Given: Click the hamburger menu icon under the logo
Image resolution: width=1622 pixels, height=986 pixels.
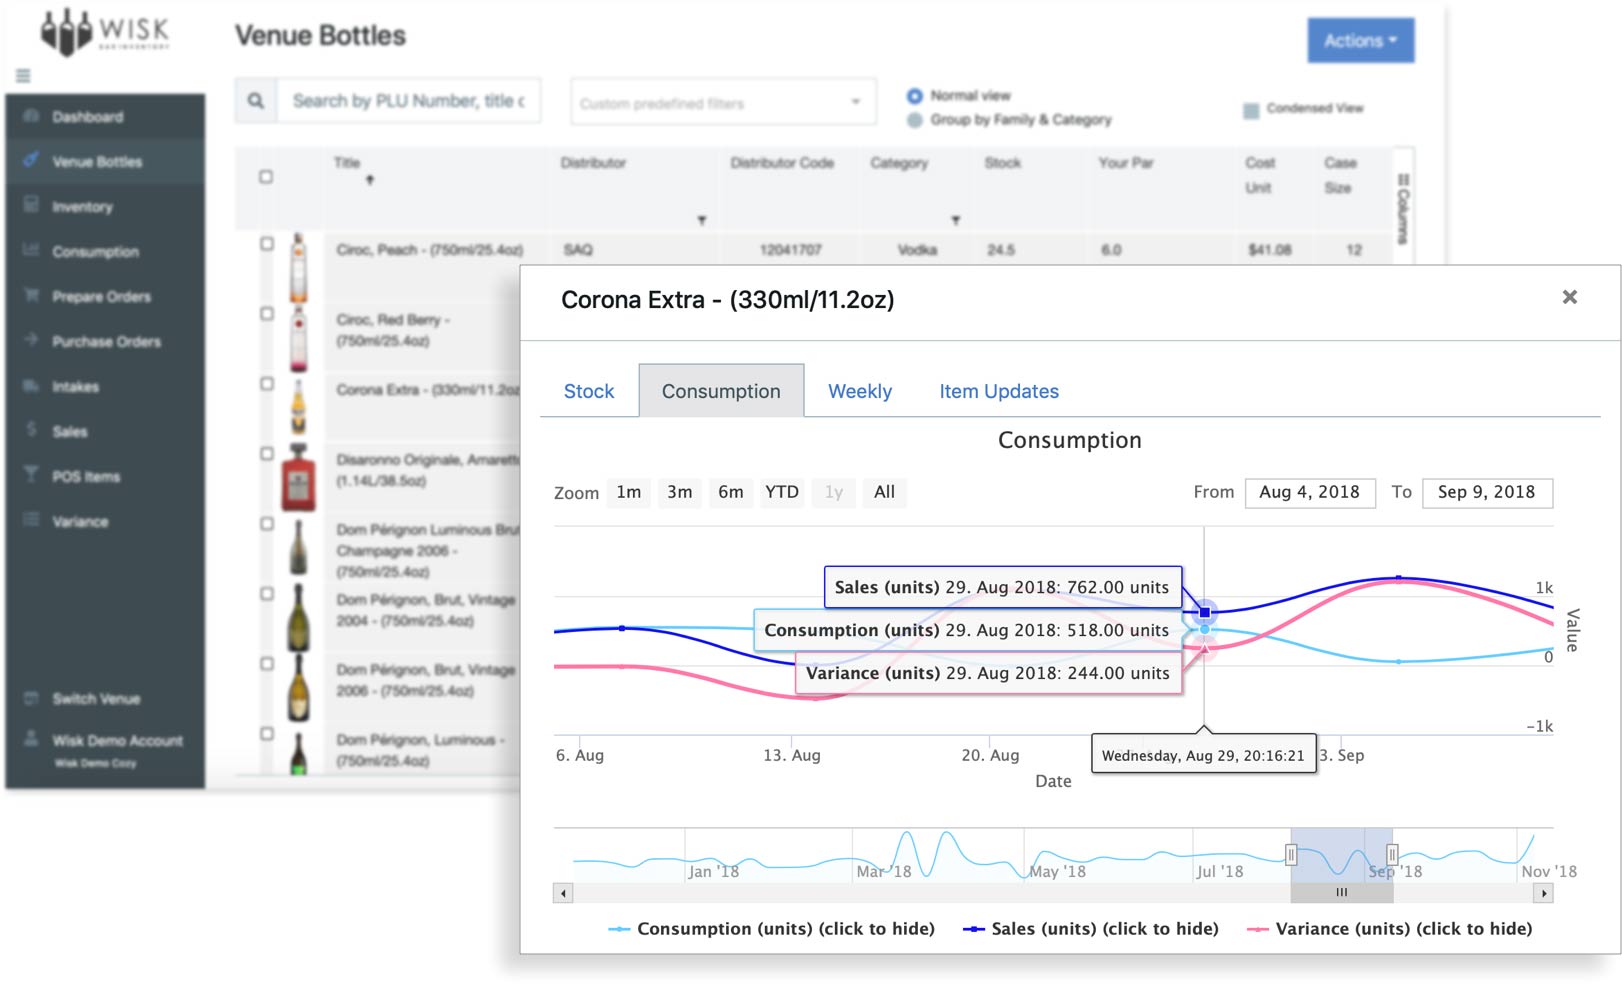Looking at the screenshot, I should (23, 76).
